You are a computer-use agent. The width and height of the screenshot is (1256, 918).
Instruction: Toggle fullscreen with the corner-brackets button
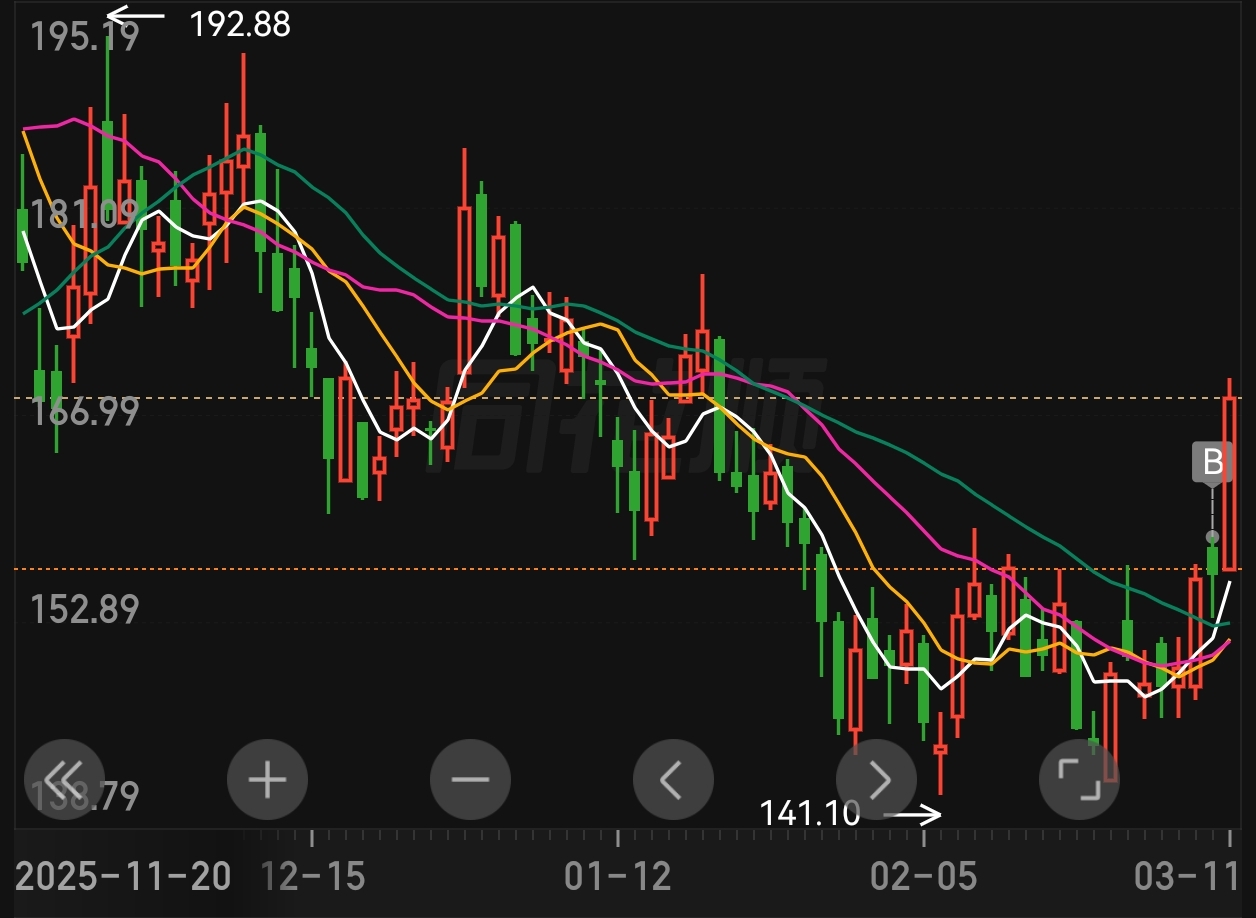click(x=1080, y=779)
